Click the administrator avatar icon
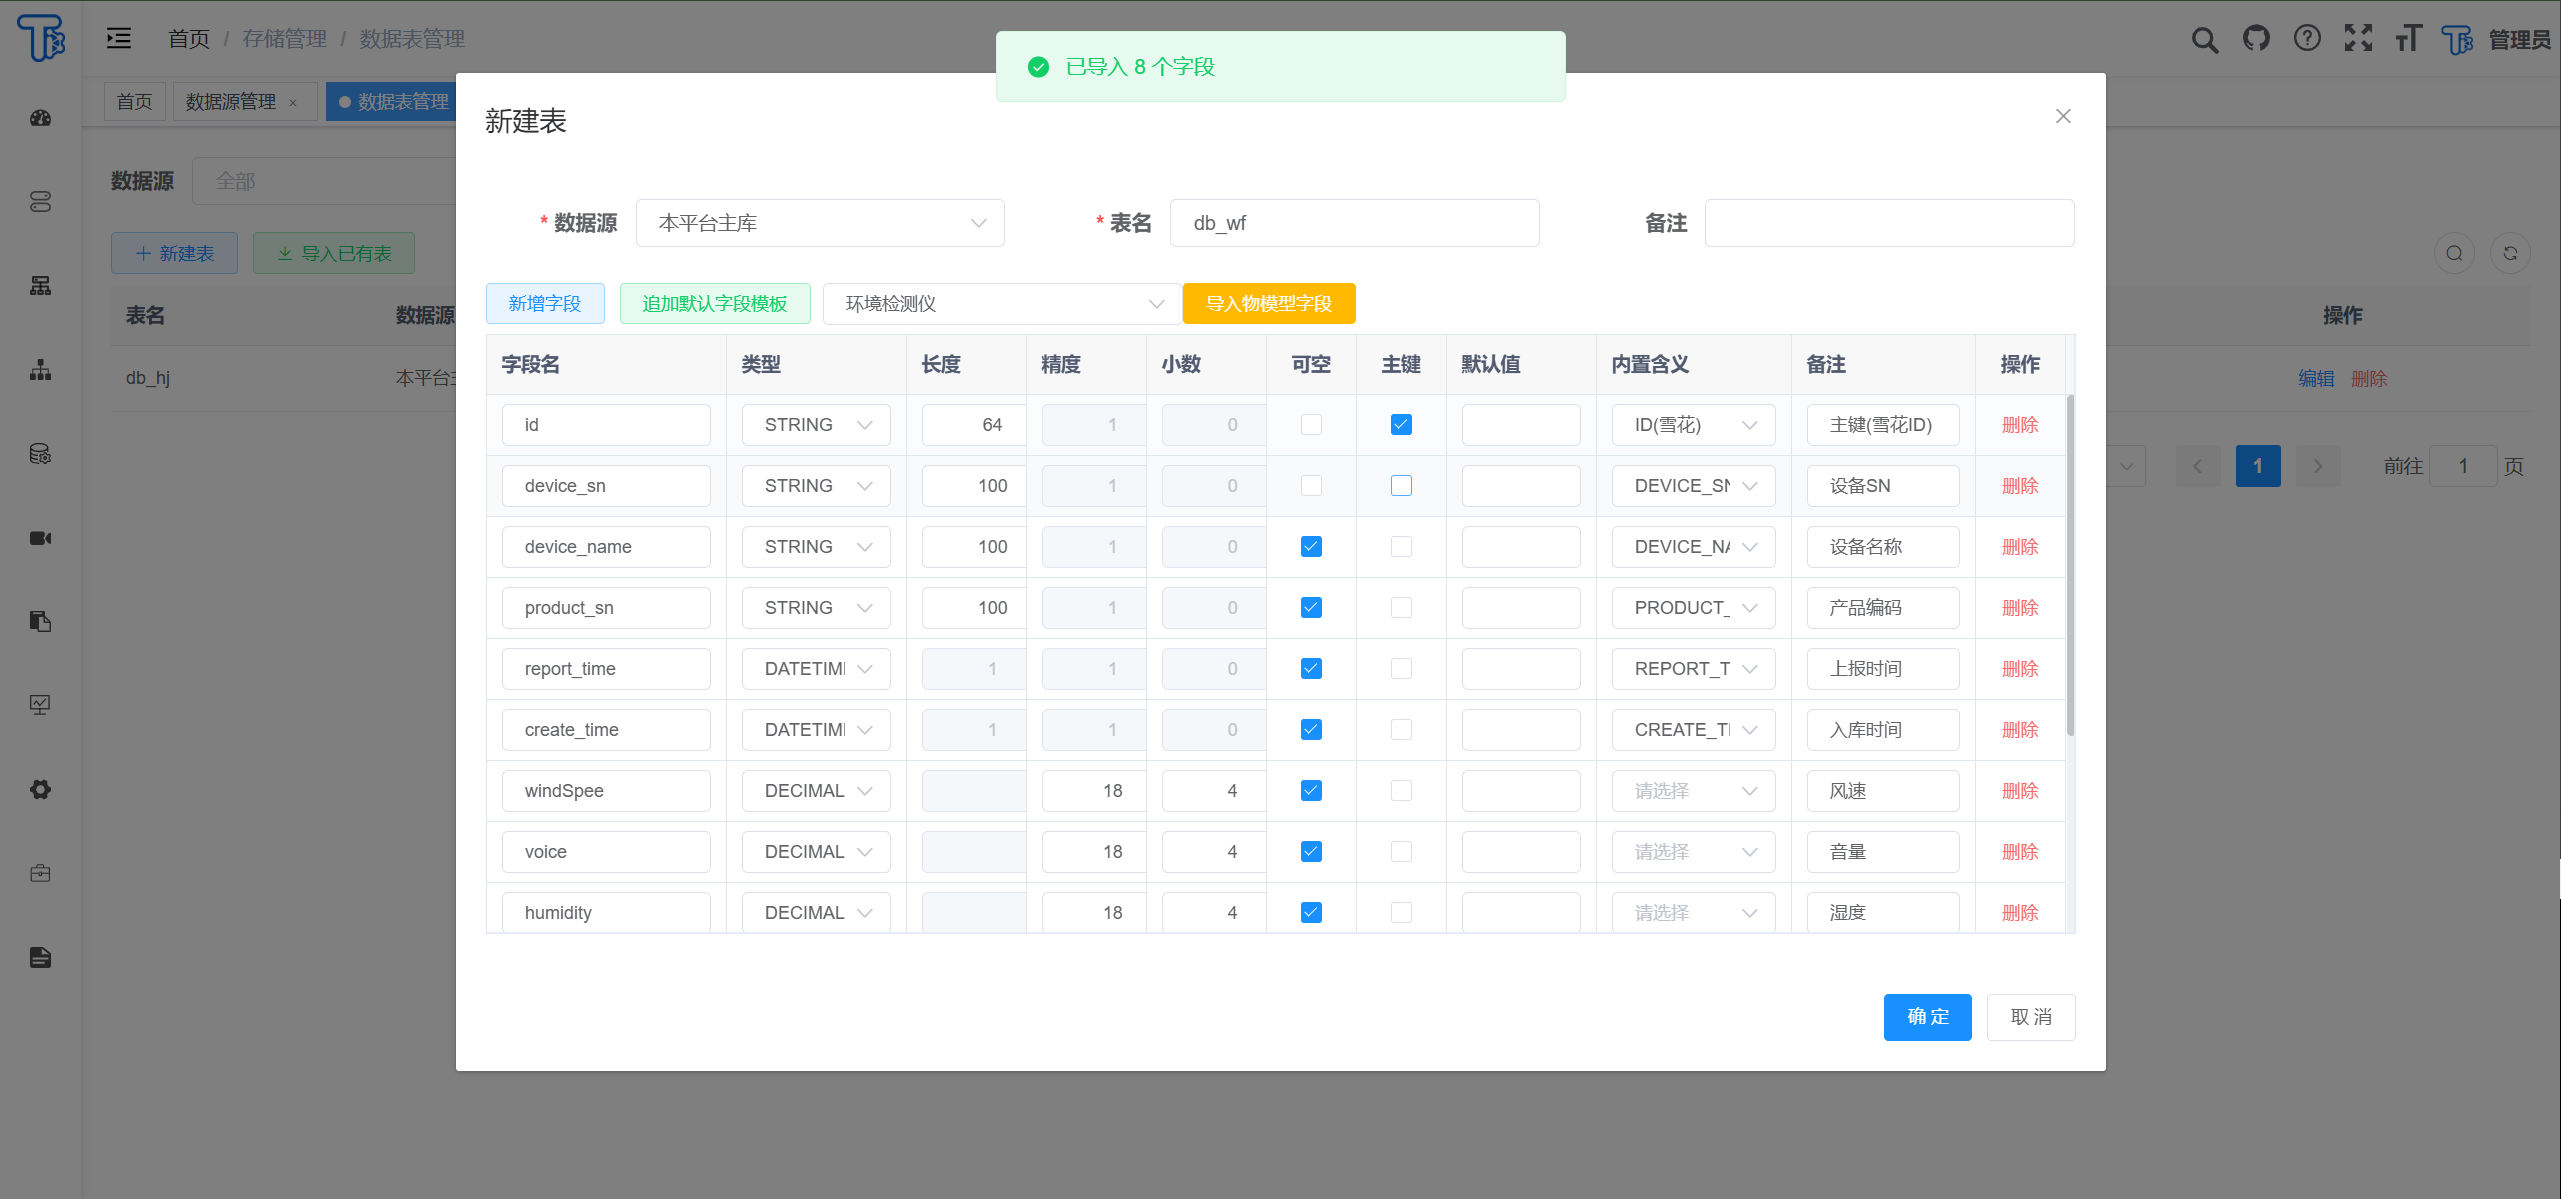Screen dimensions: 2561x1199 2457,39
